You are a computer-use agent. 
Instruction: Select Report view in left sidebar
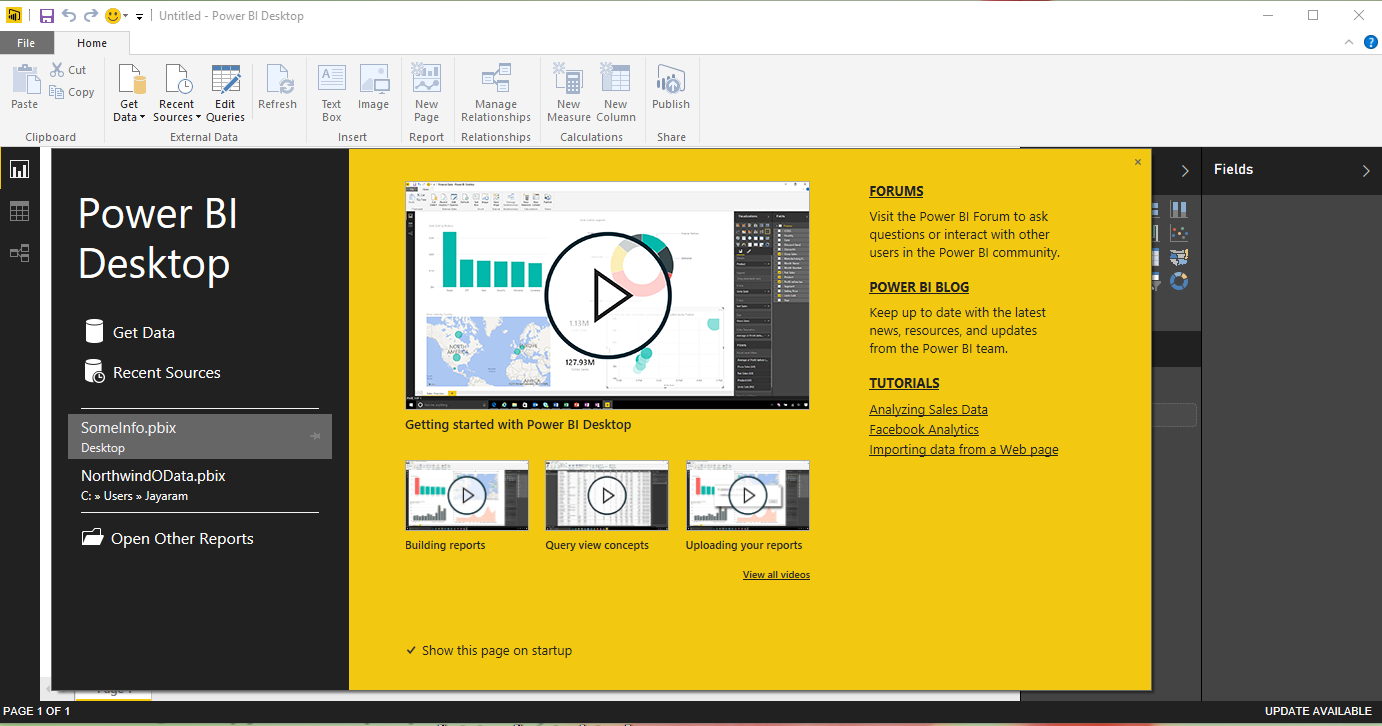[20, 169]
